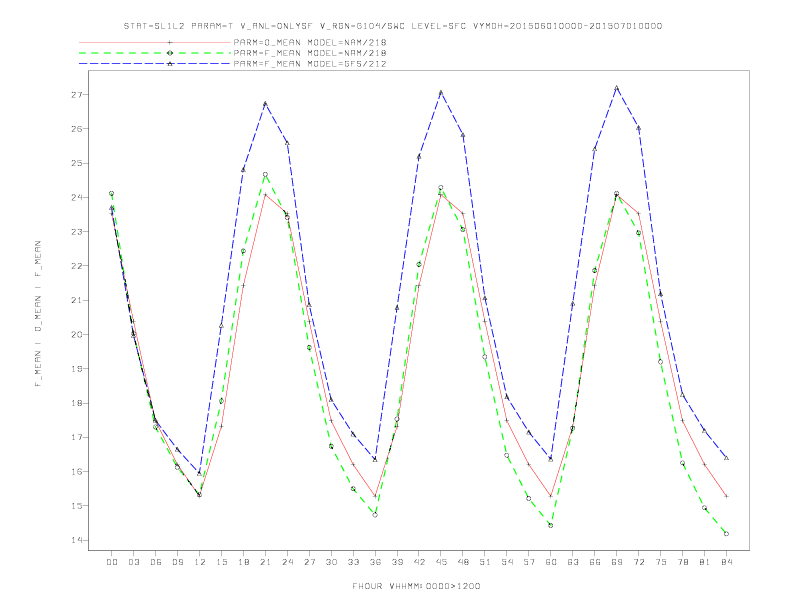
Task: Click x-axis tick label 18
Action: 243,562
